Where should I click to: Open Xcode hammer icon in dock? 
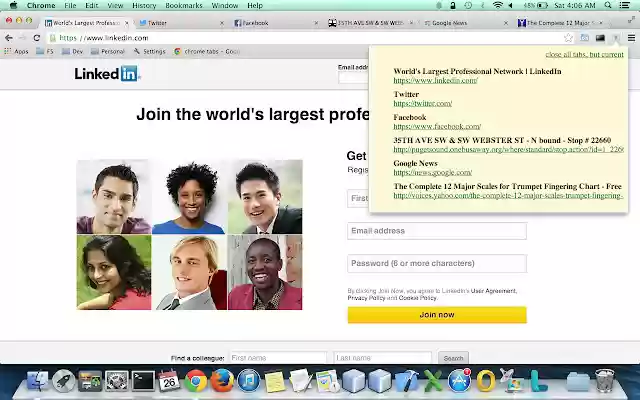click(407, 380)
